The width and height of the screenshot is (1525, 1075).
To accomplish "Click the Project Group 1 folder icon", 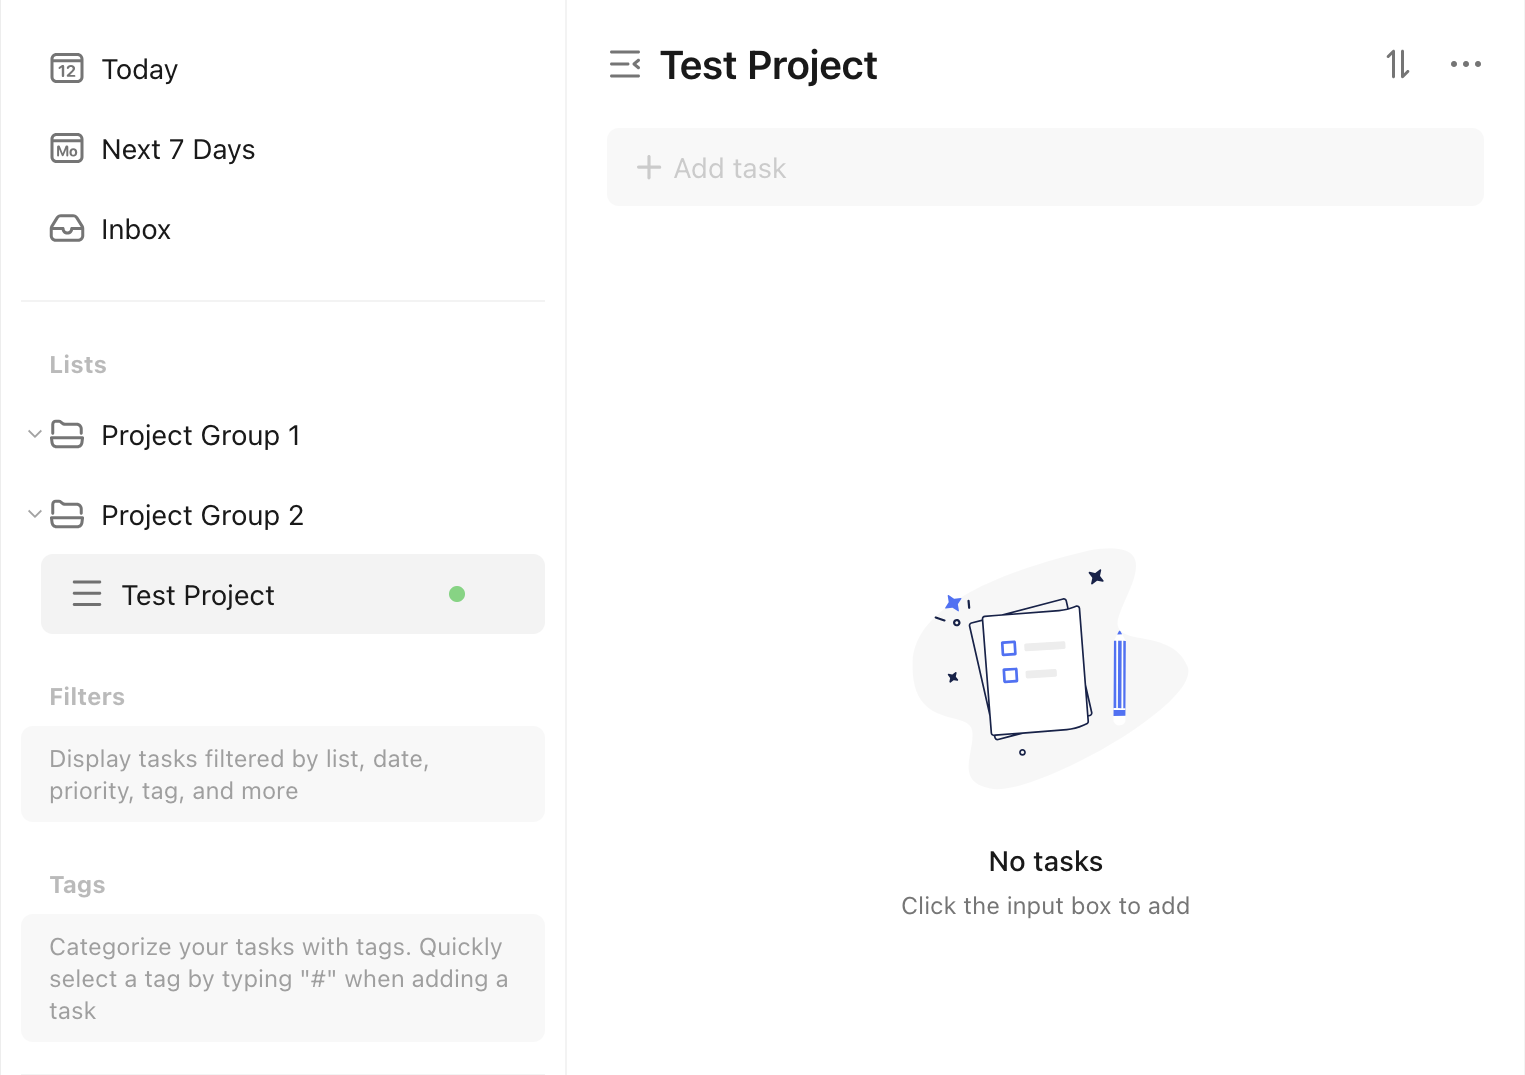I will pyautogui.click(x=67, y=435).
